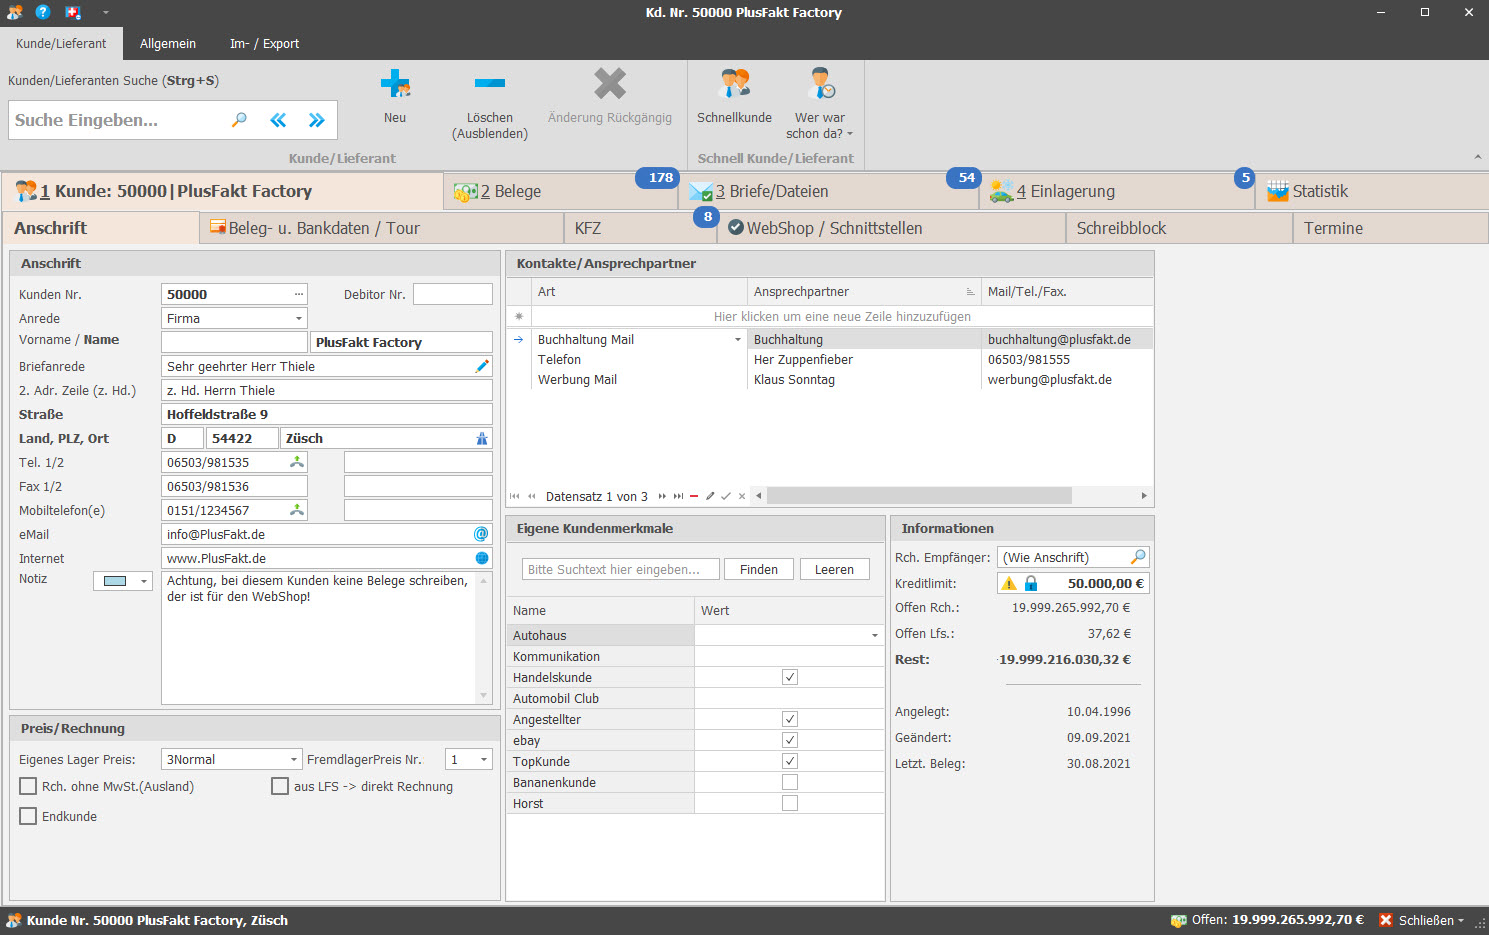Click the Suche Eingeben search field

coord(118,120)
